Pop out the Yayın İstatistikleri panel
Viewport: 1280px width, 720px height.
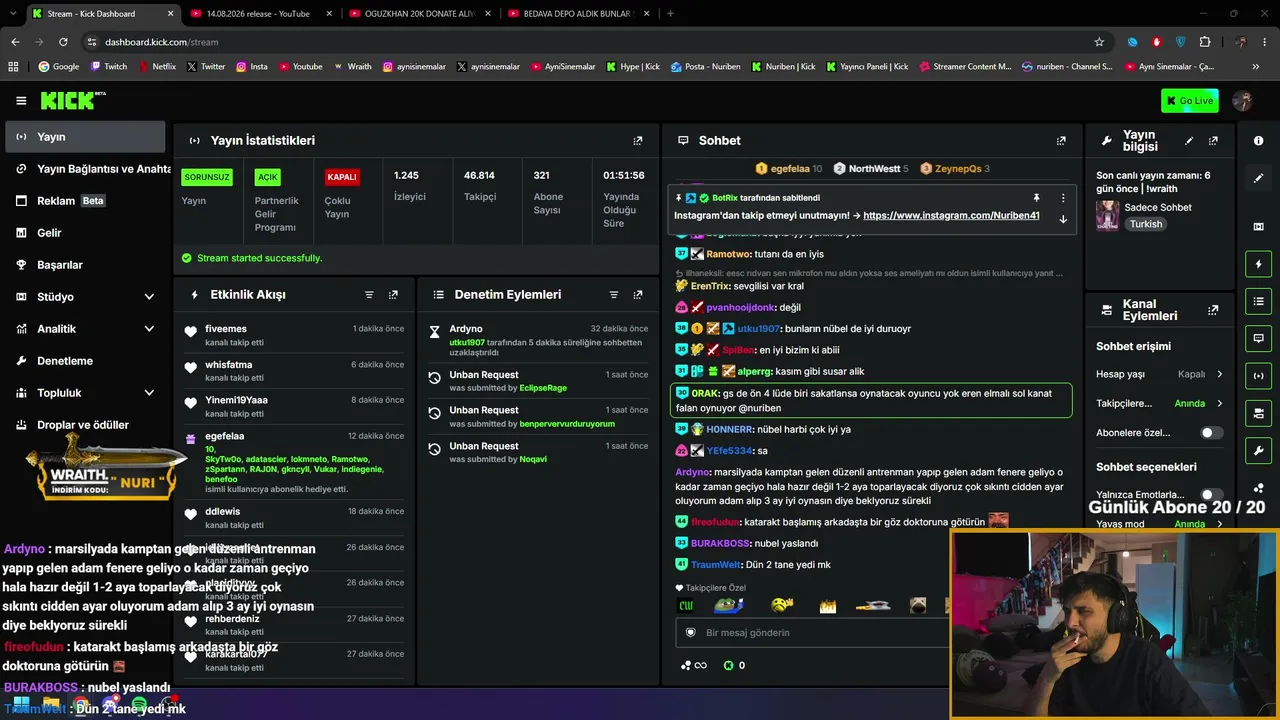pos(638,141)
